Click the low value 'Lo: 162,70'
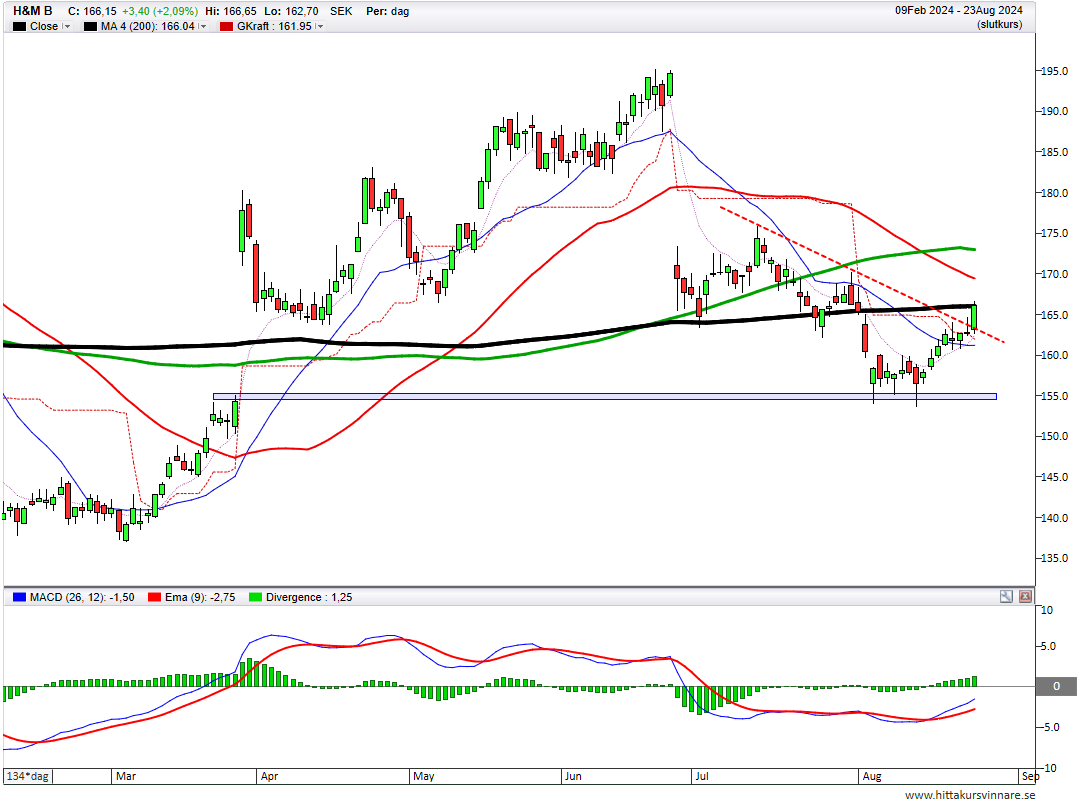Viewport: 1080px width, 800px height. [x=291, y=11]
